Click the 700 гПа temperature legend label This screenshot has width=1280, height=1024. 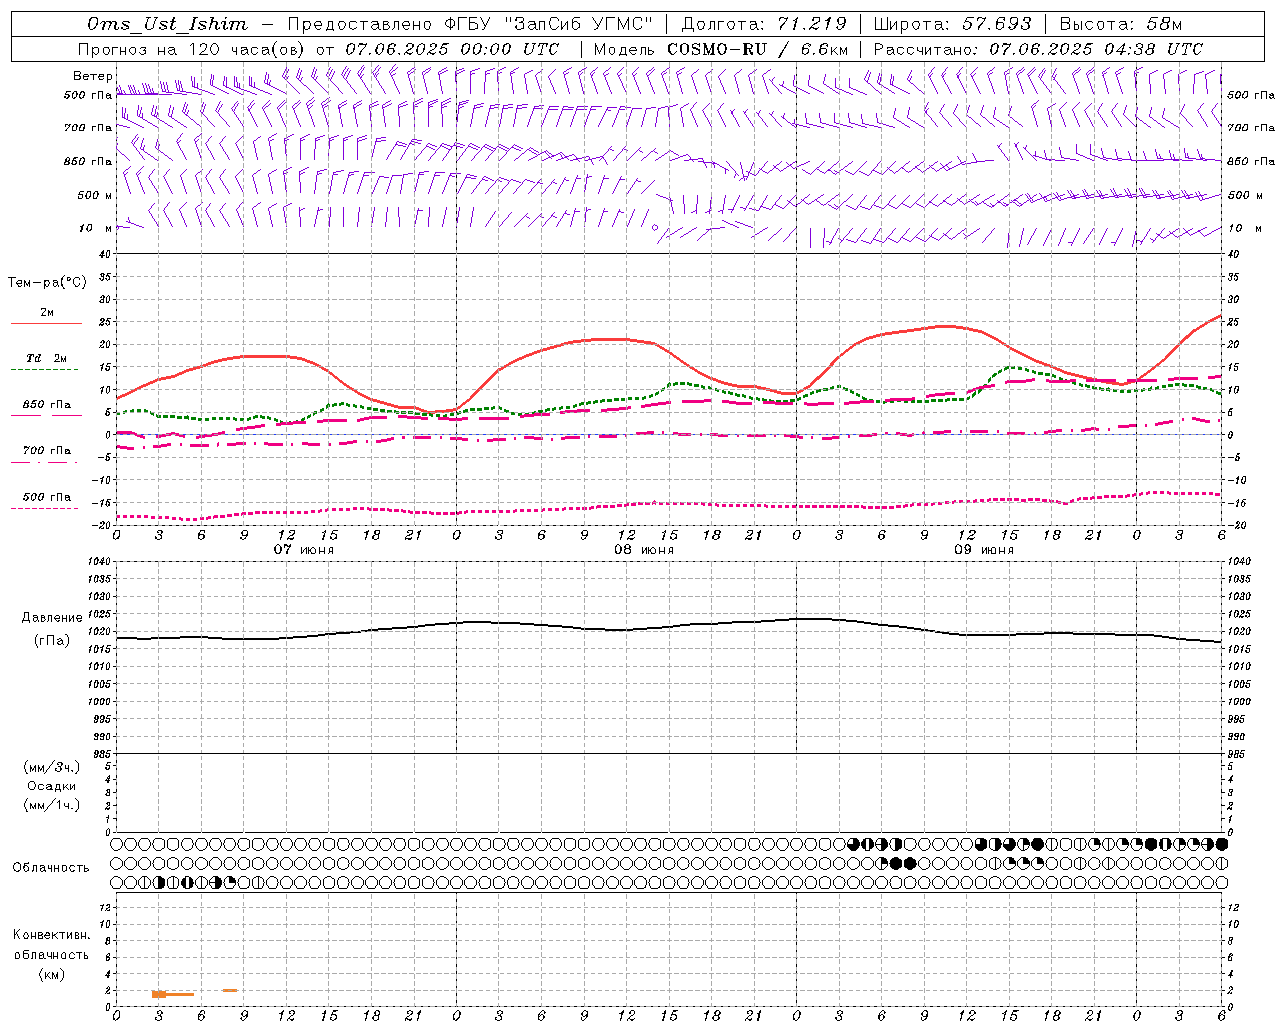pos(47,451)
